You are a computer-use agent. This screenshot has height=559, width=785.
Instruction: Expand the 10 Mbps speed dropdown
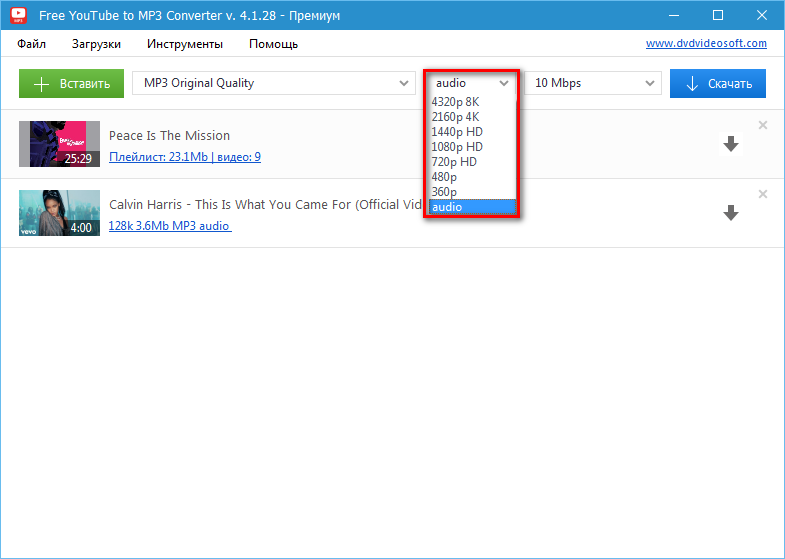pos(593,83)
